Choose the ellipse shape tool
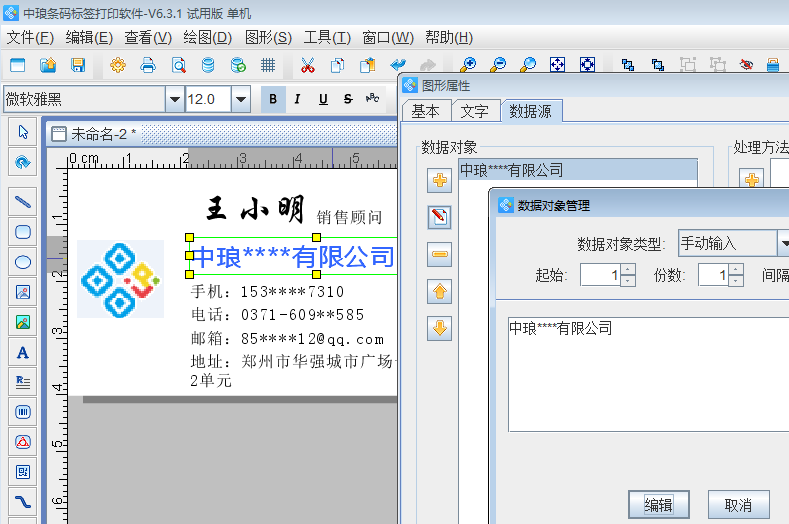 (22, 262)
